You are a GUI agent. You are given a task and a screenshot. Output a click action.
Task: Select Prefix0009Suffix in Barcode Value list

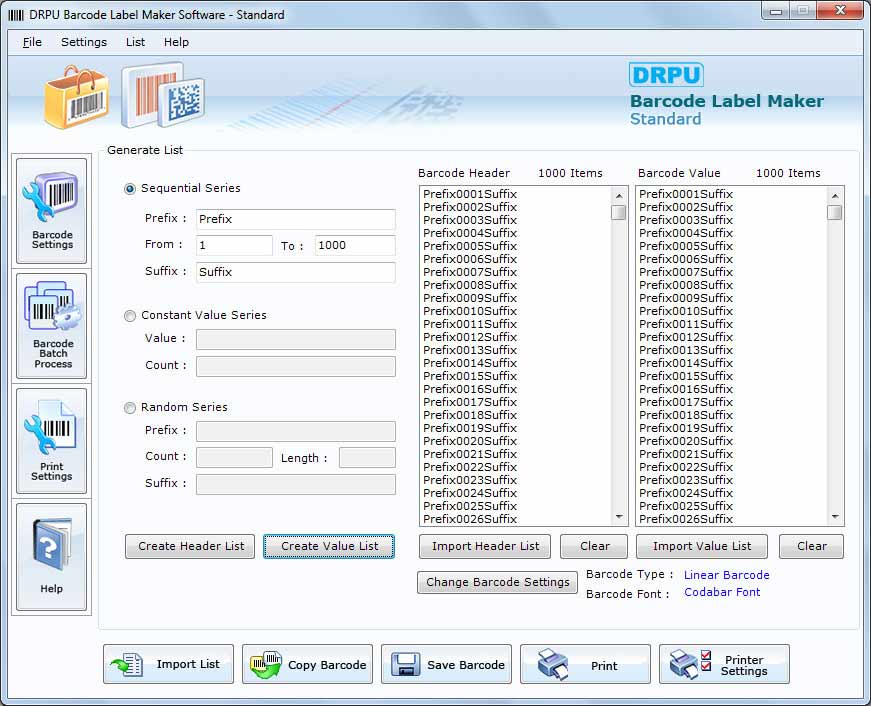(686, 298)
